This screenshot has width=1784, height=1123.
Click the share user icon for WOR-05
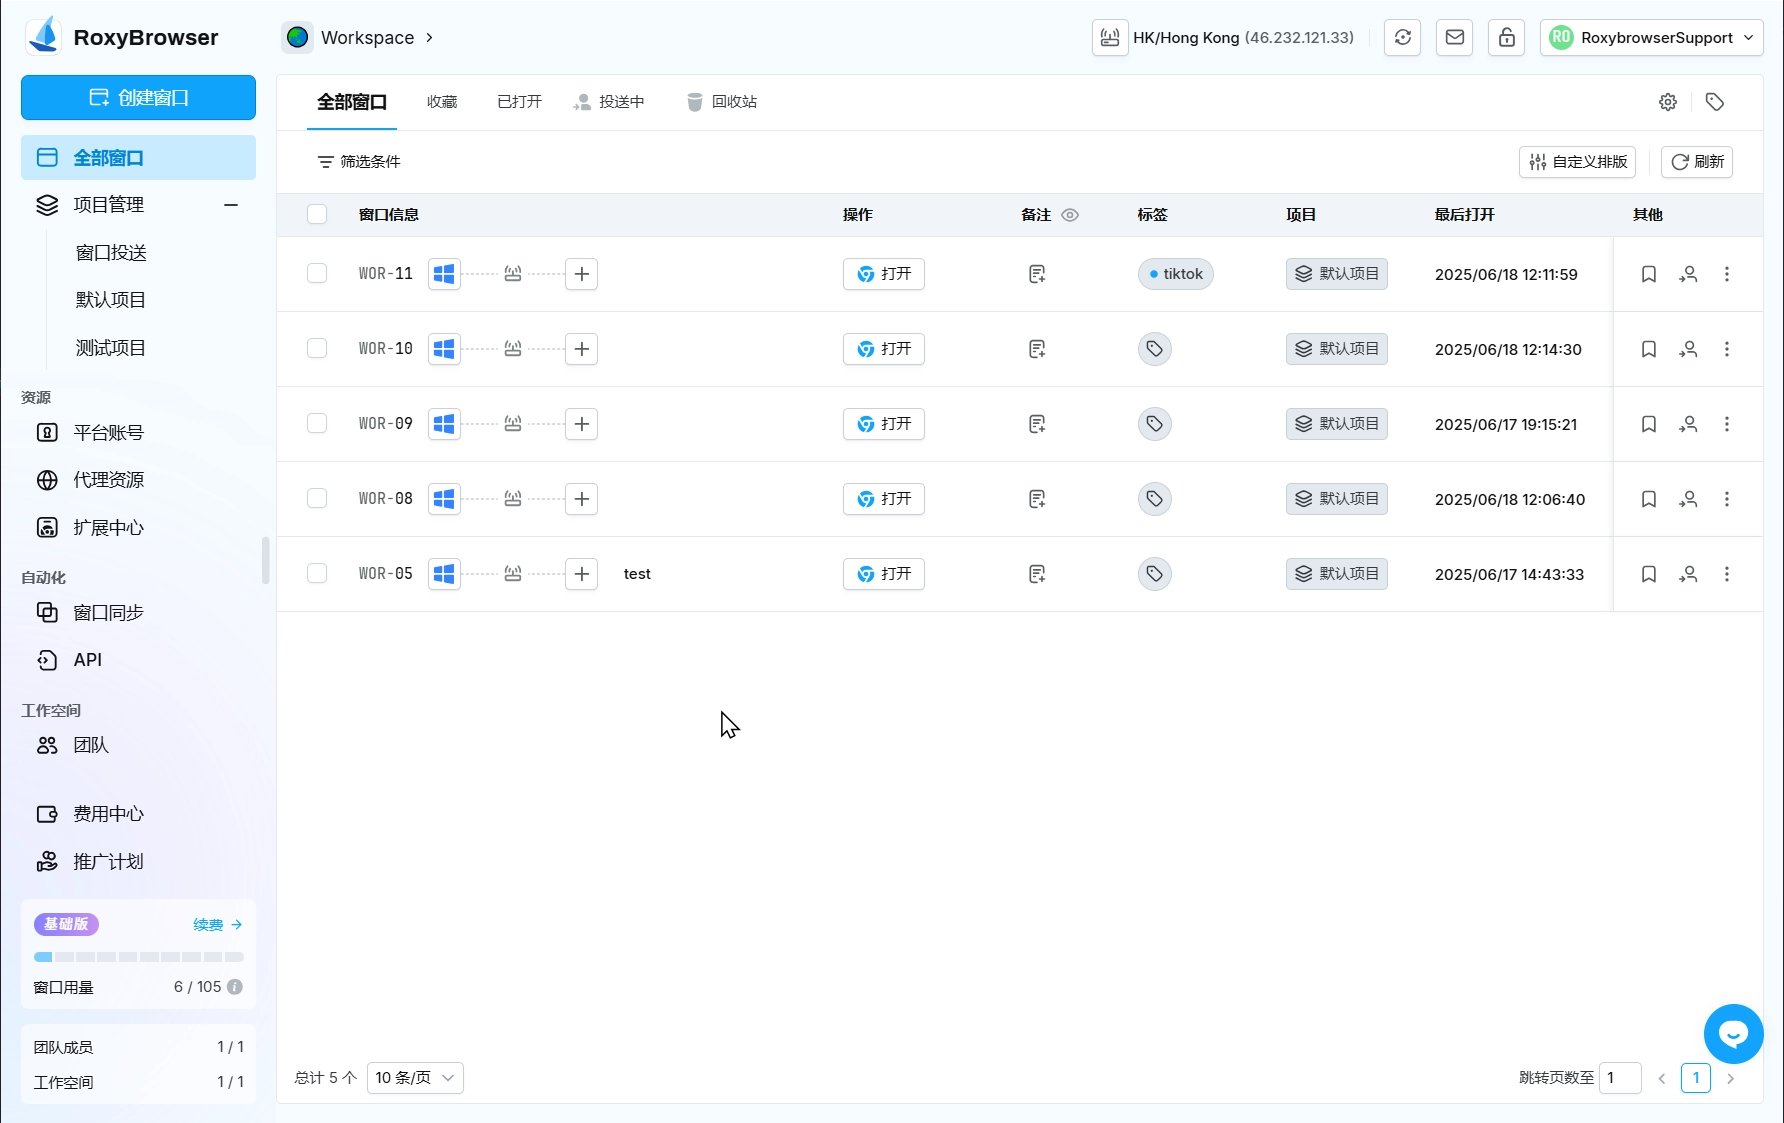(1688, 574)
